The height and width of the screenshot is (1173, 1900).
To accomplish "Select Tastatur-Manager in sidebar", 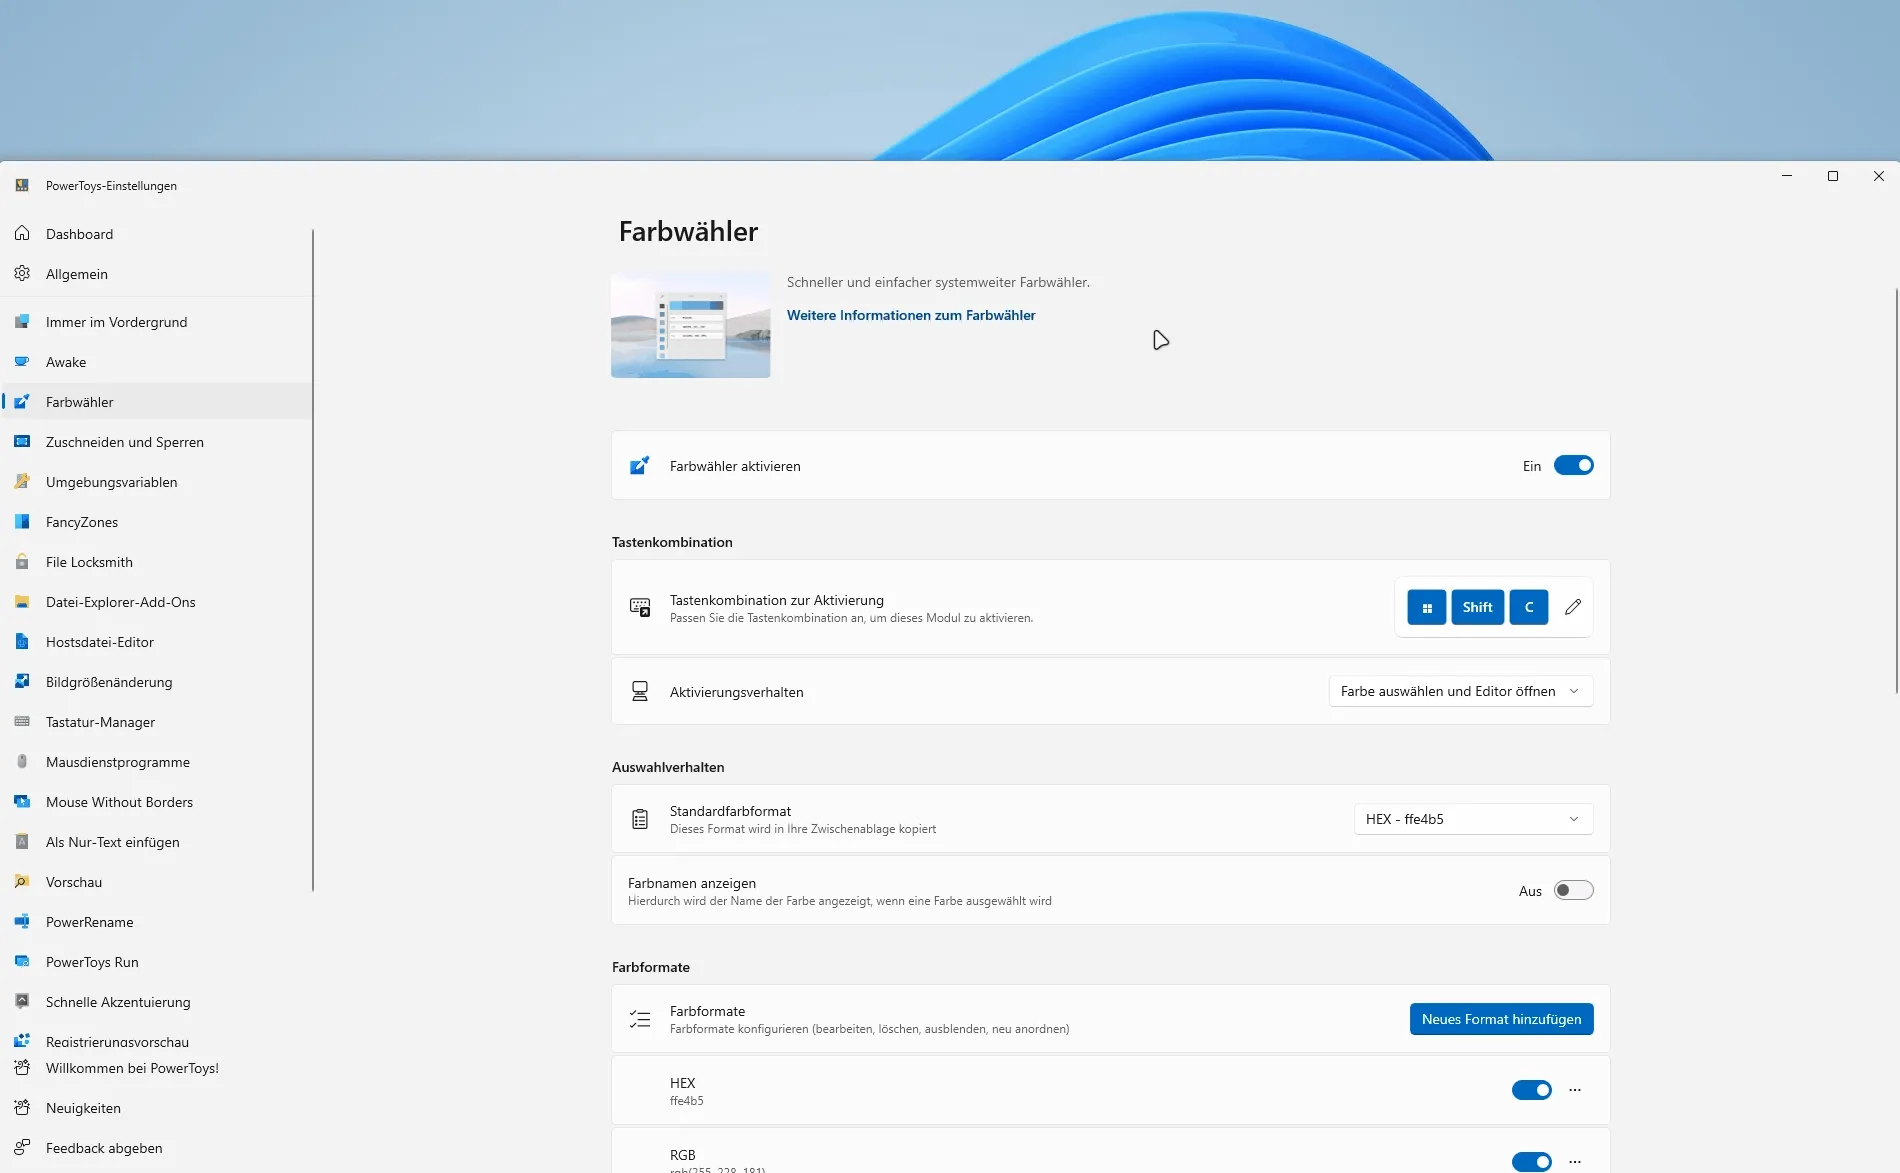I will point(158,721).
